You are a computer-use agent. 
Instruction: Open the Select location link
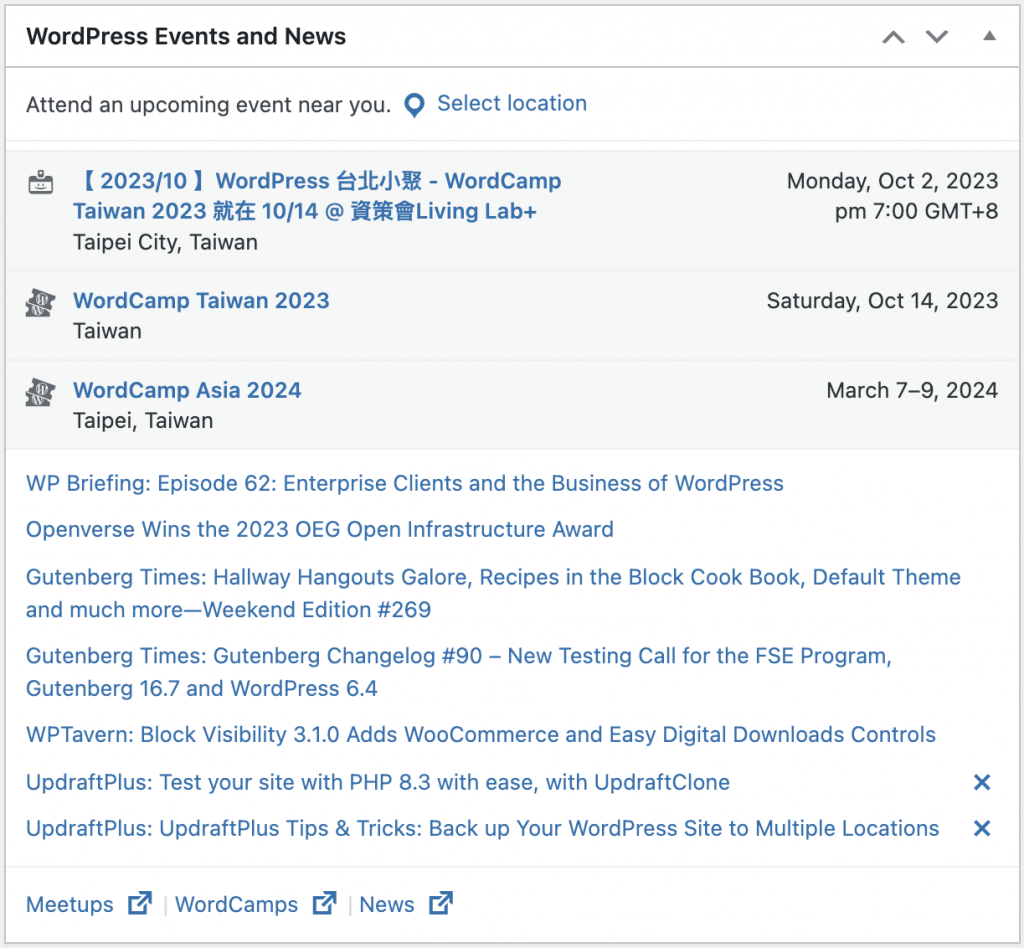[x=511, y=103]
